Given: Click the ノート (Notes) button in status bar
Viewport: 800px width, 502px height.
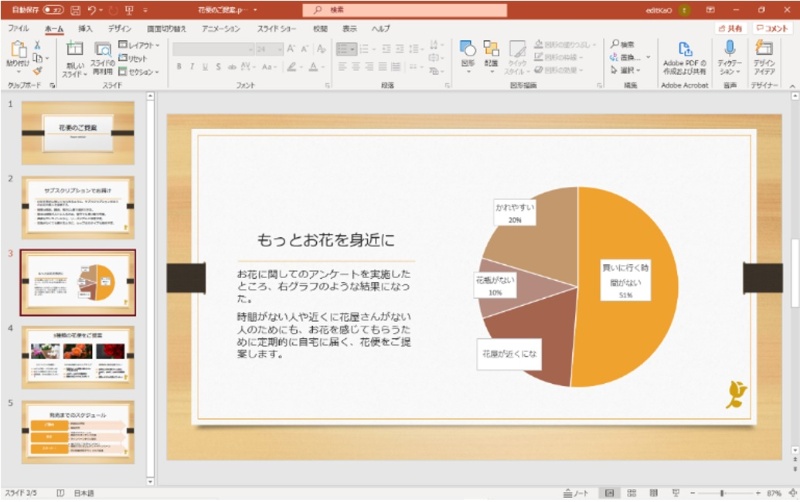Looking at the screenshot, I should [x=576, y=493].
